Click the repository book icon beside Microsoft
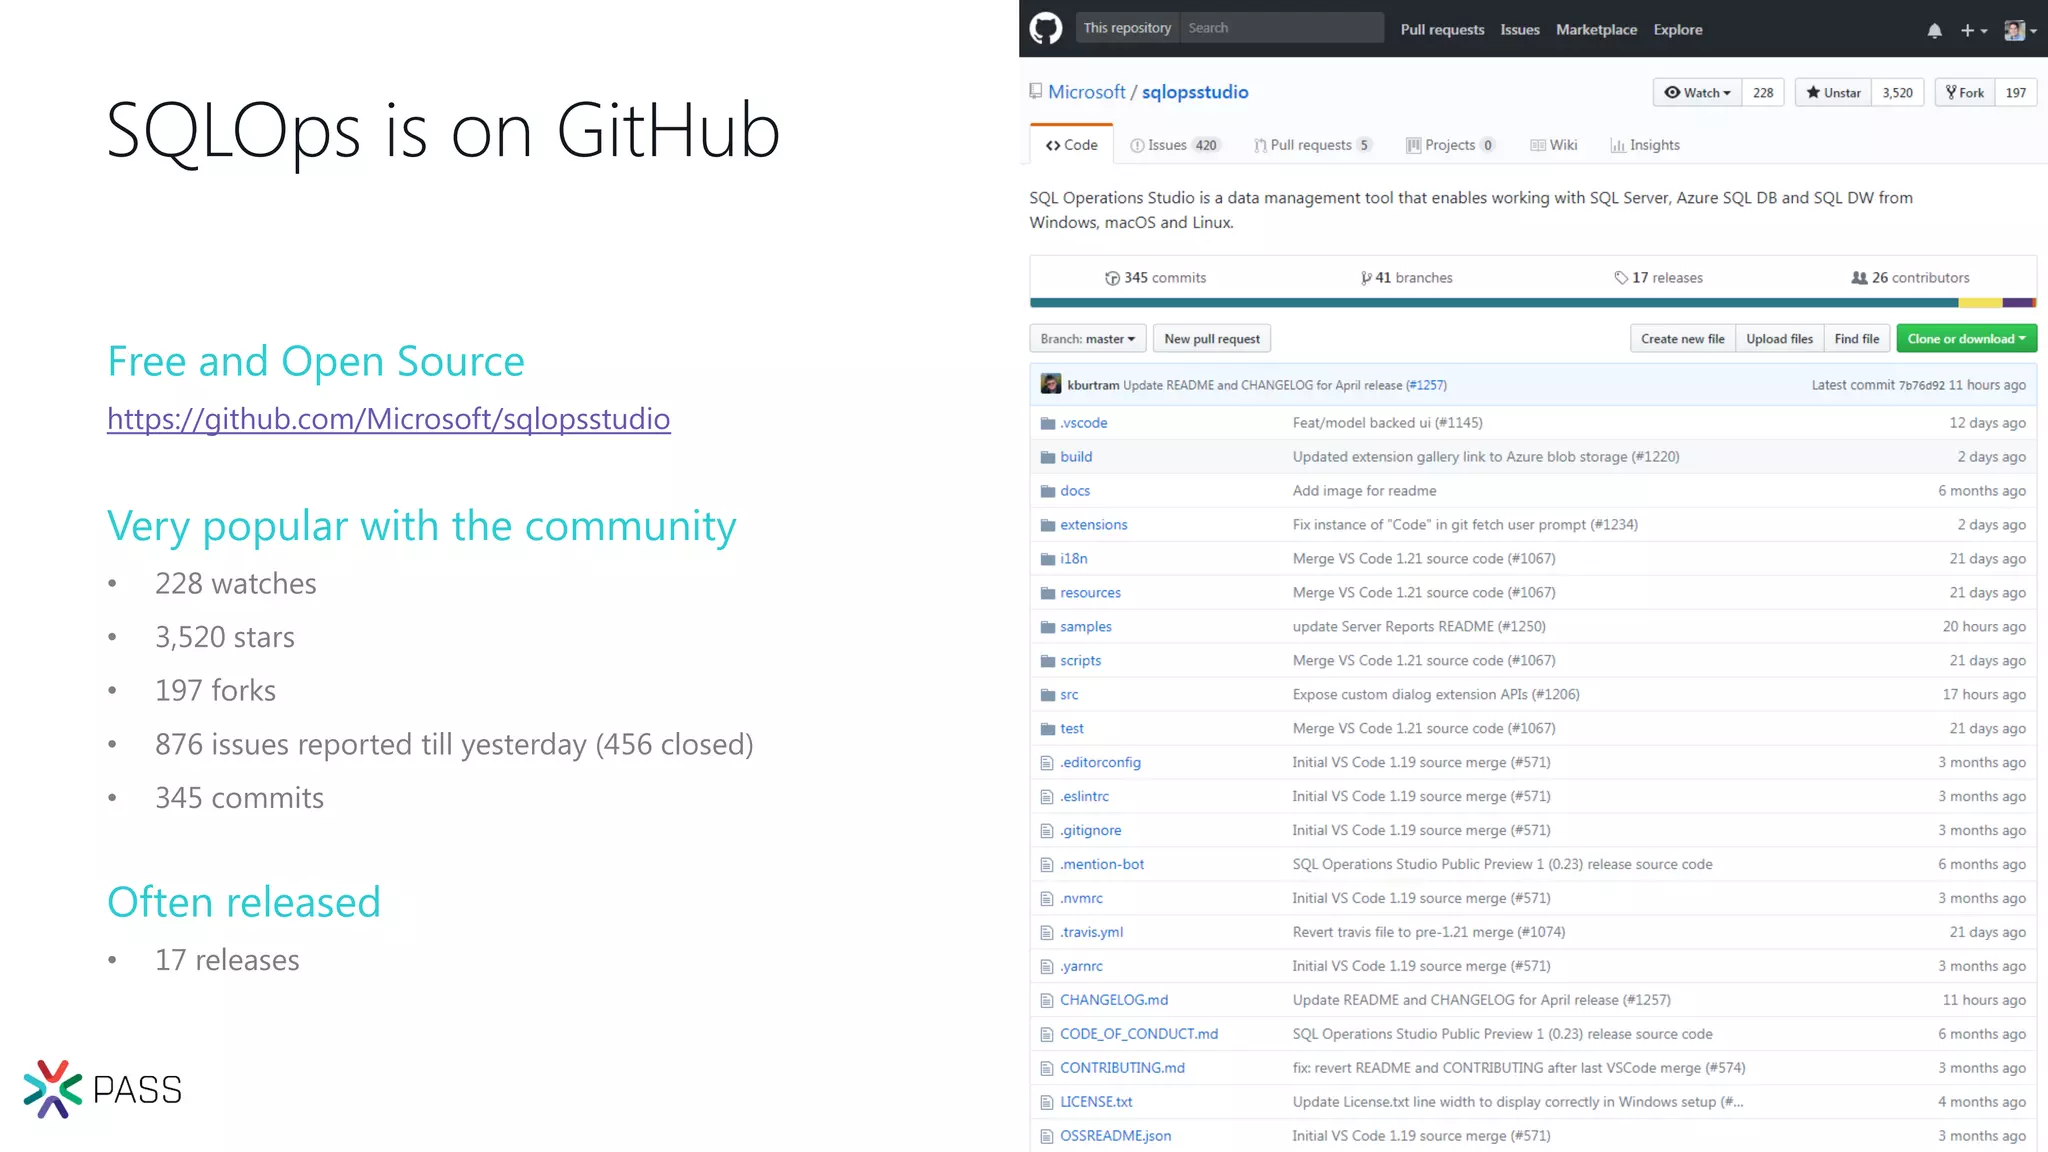The image size is (2048, 1152). click(x=1036, y=91)
